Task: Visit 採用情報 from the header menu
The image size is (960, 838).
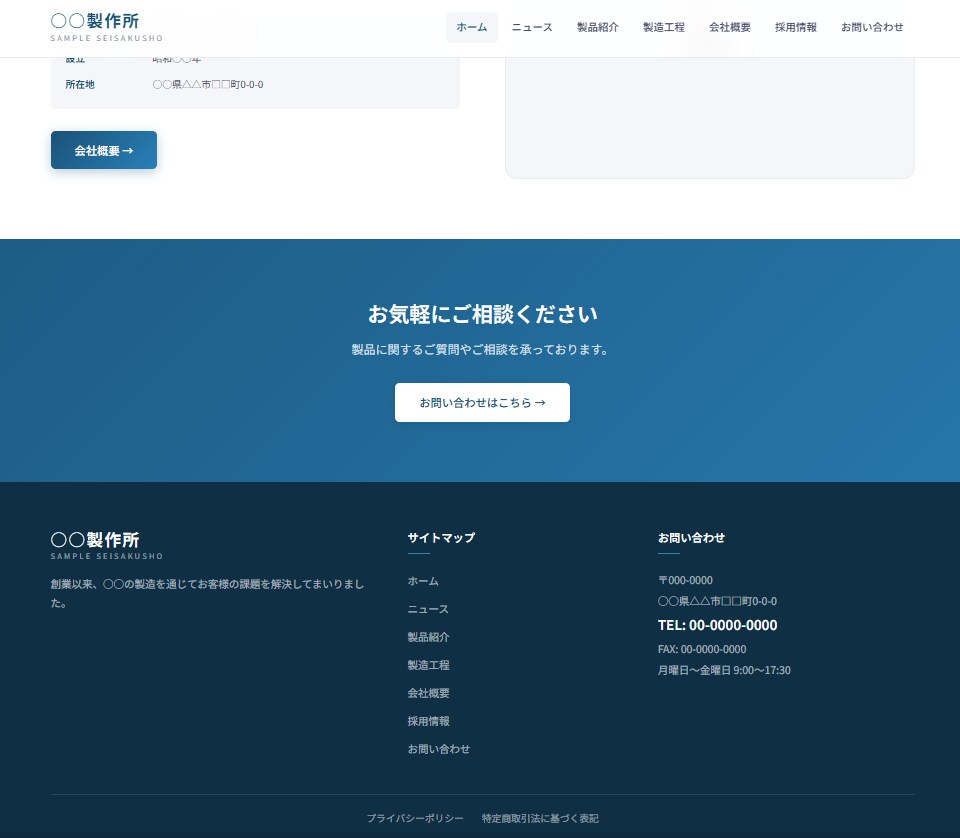Action: pos(795,28)
